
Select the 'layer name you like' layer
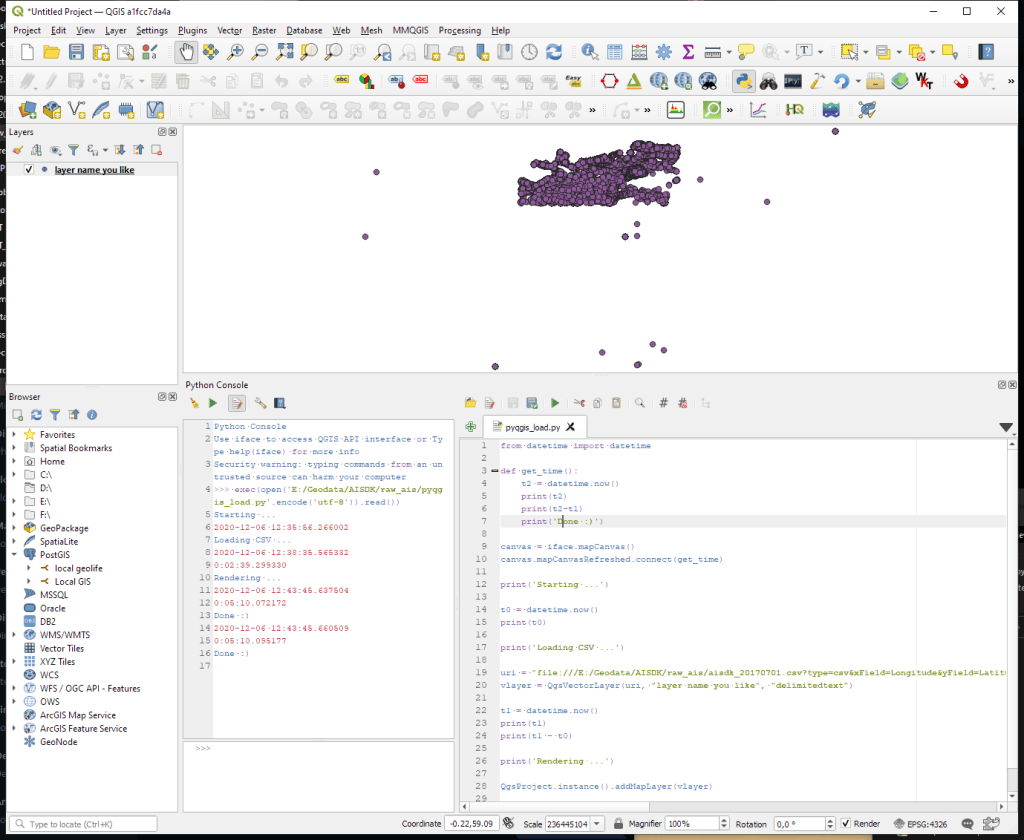point(94,170)
